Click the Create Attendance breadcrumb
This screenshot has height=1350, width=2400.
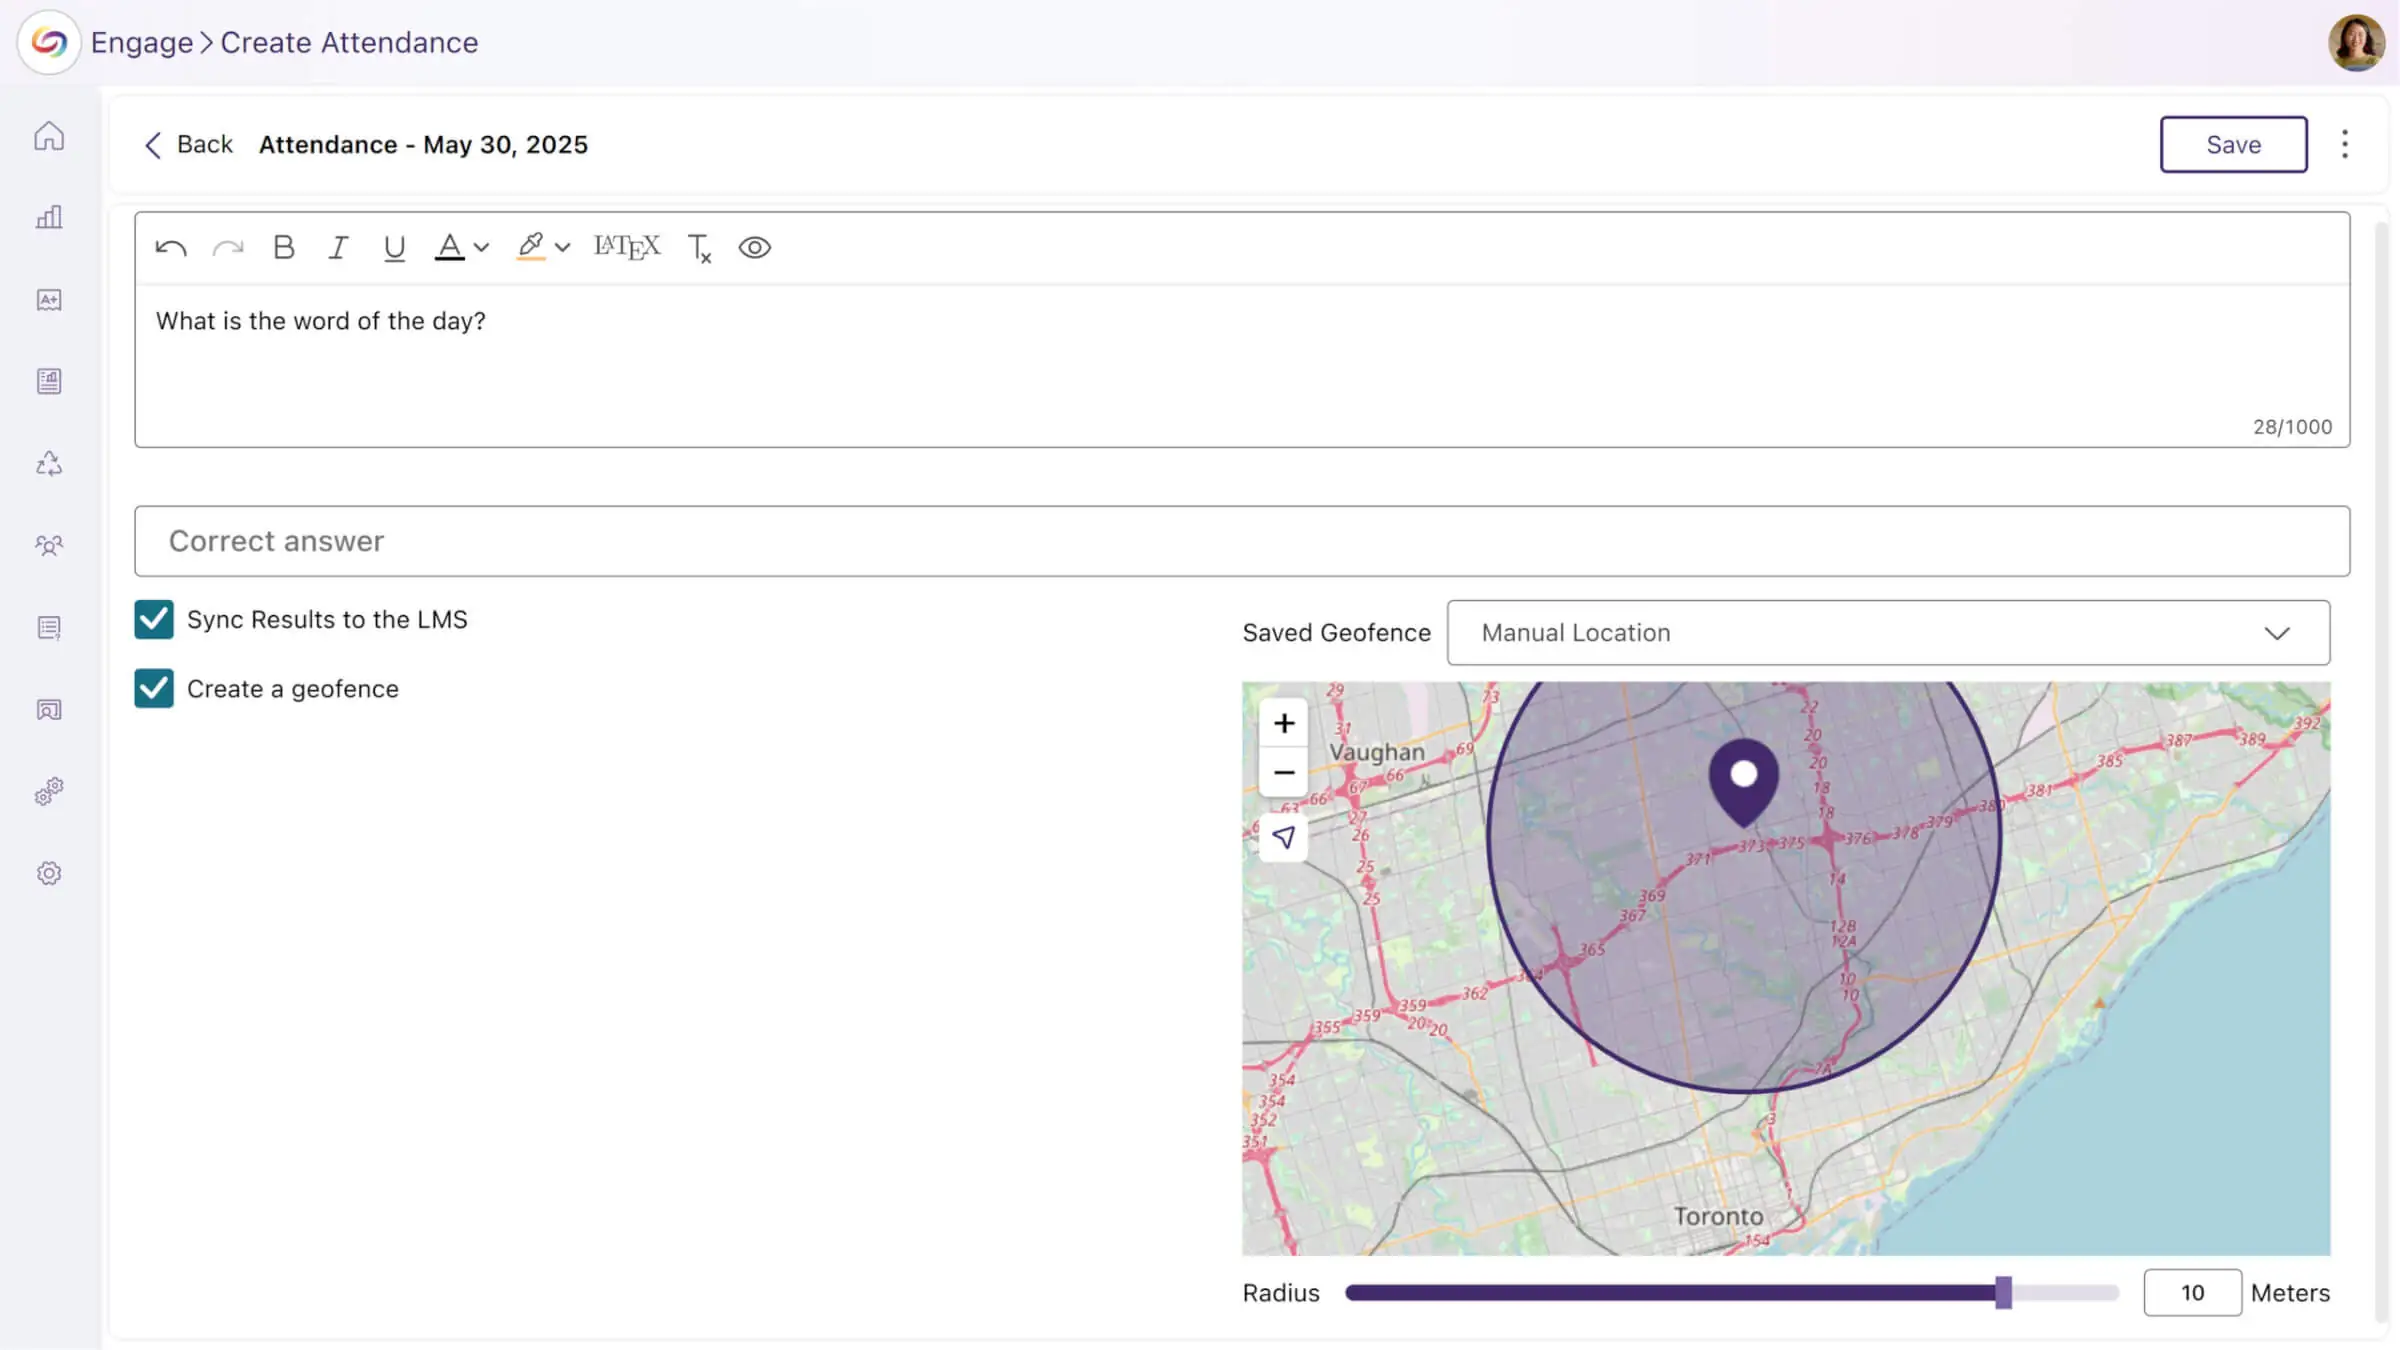click(349, 42)
